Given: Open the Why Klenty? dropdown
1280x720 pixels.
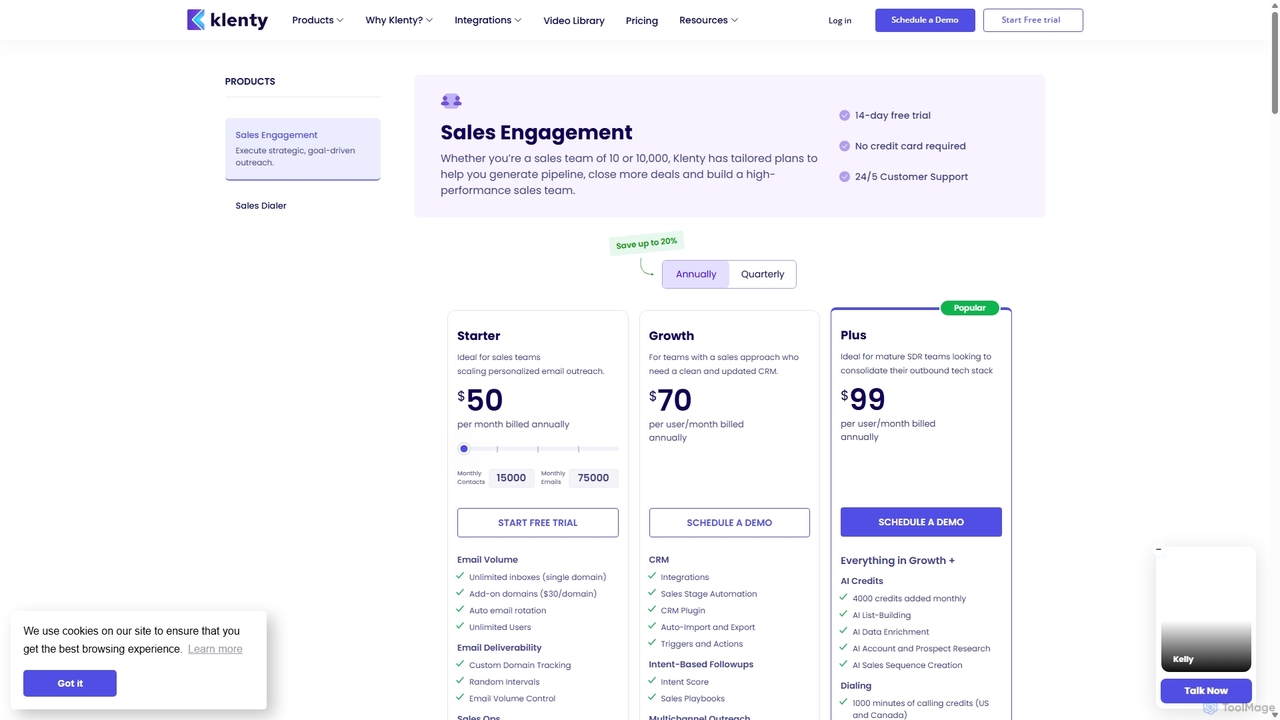Looking at the screenshot, I should [x=399, y=20].
